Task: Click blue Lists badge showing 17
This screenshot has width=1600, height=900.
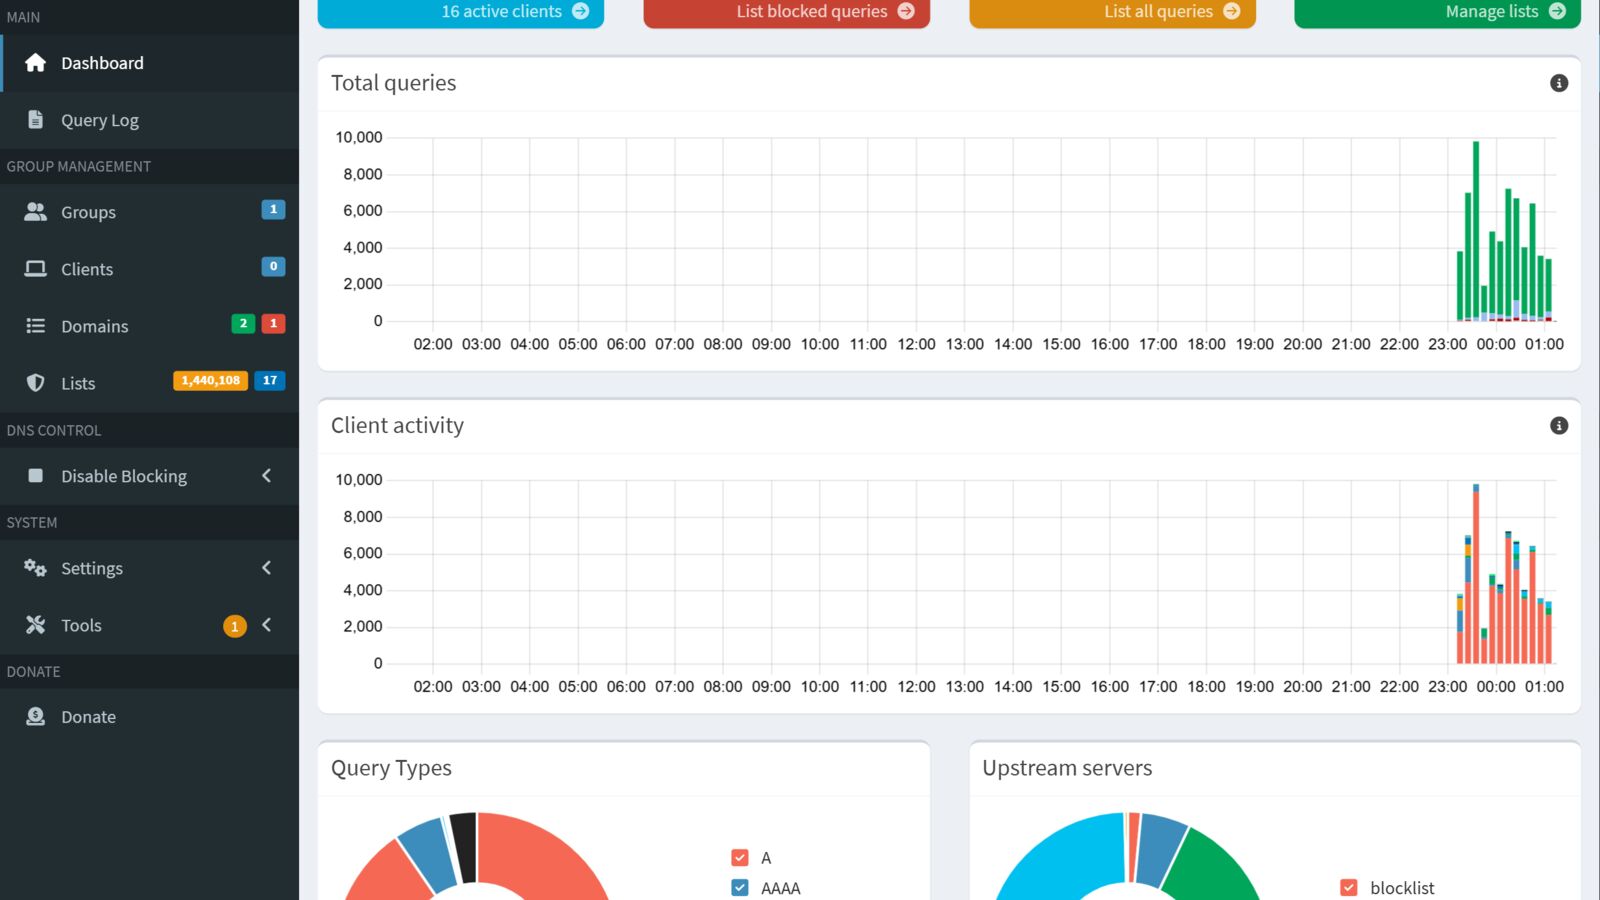Action: pyautogui.click(x=270, y=381)
